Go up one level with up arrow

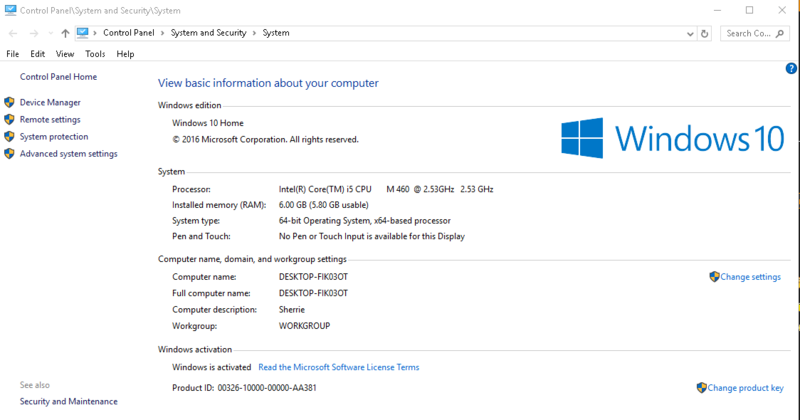65,34
